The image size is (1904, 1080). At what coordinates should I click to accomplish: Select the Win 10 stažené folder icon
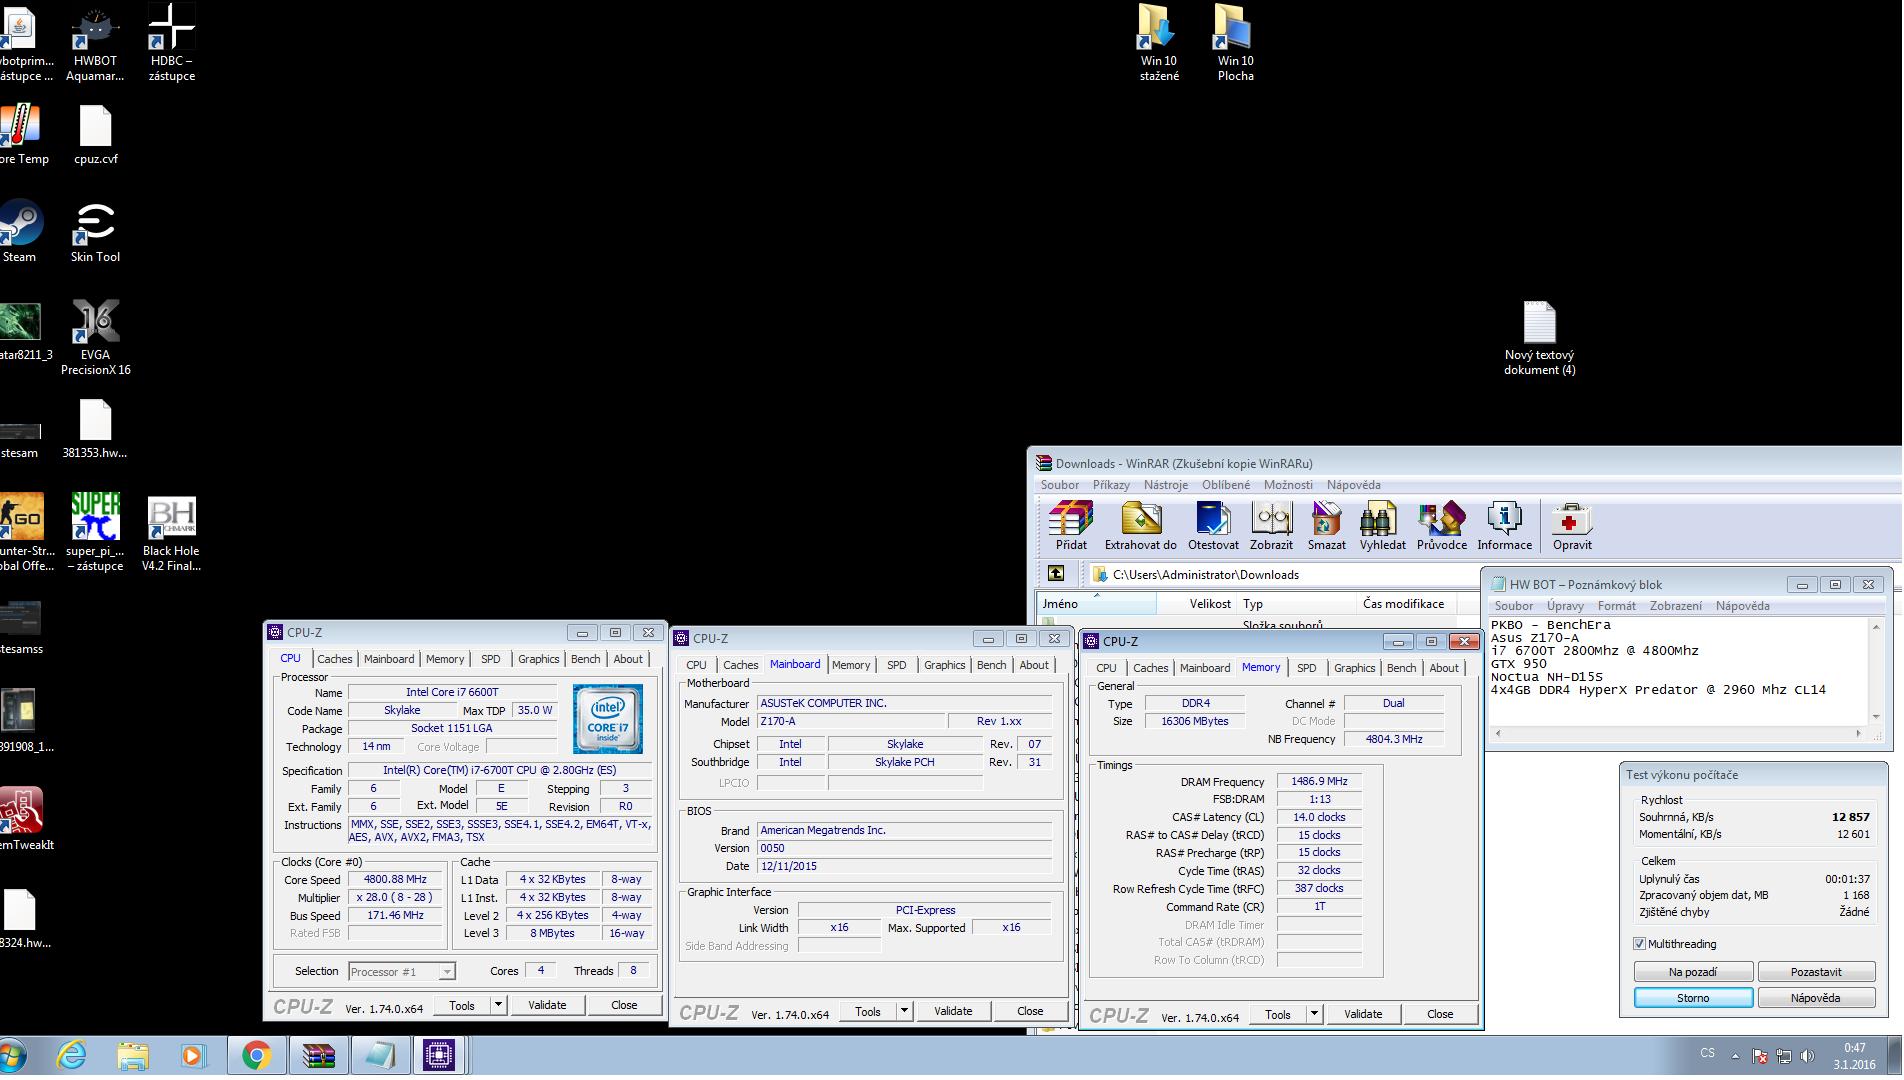point(1159,44)
